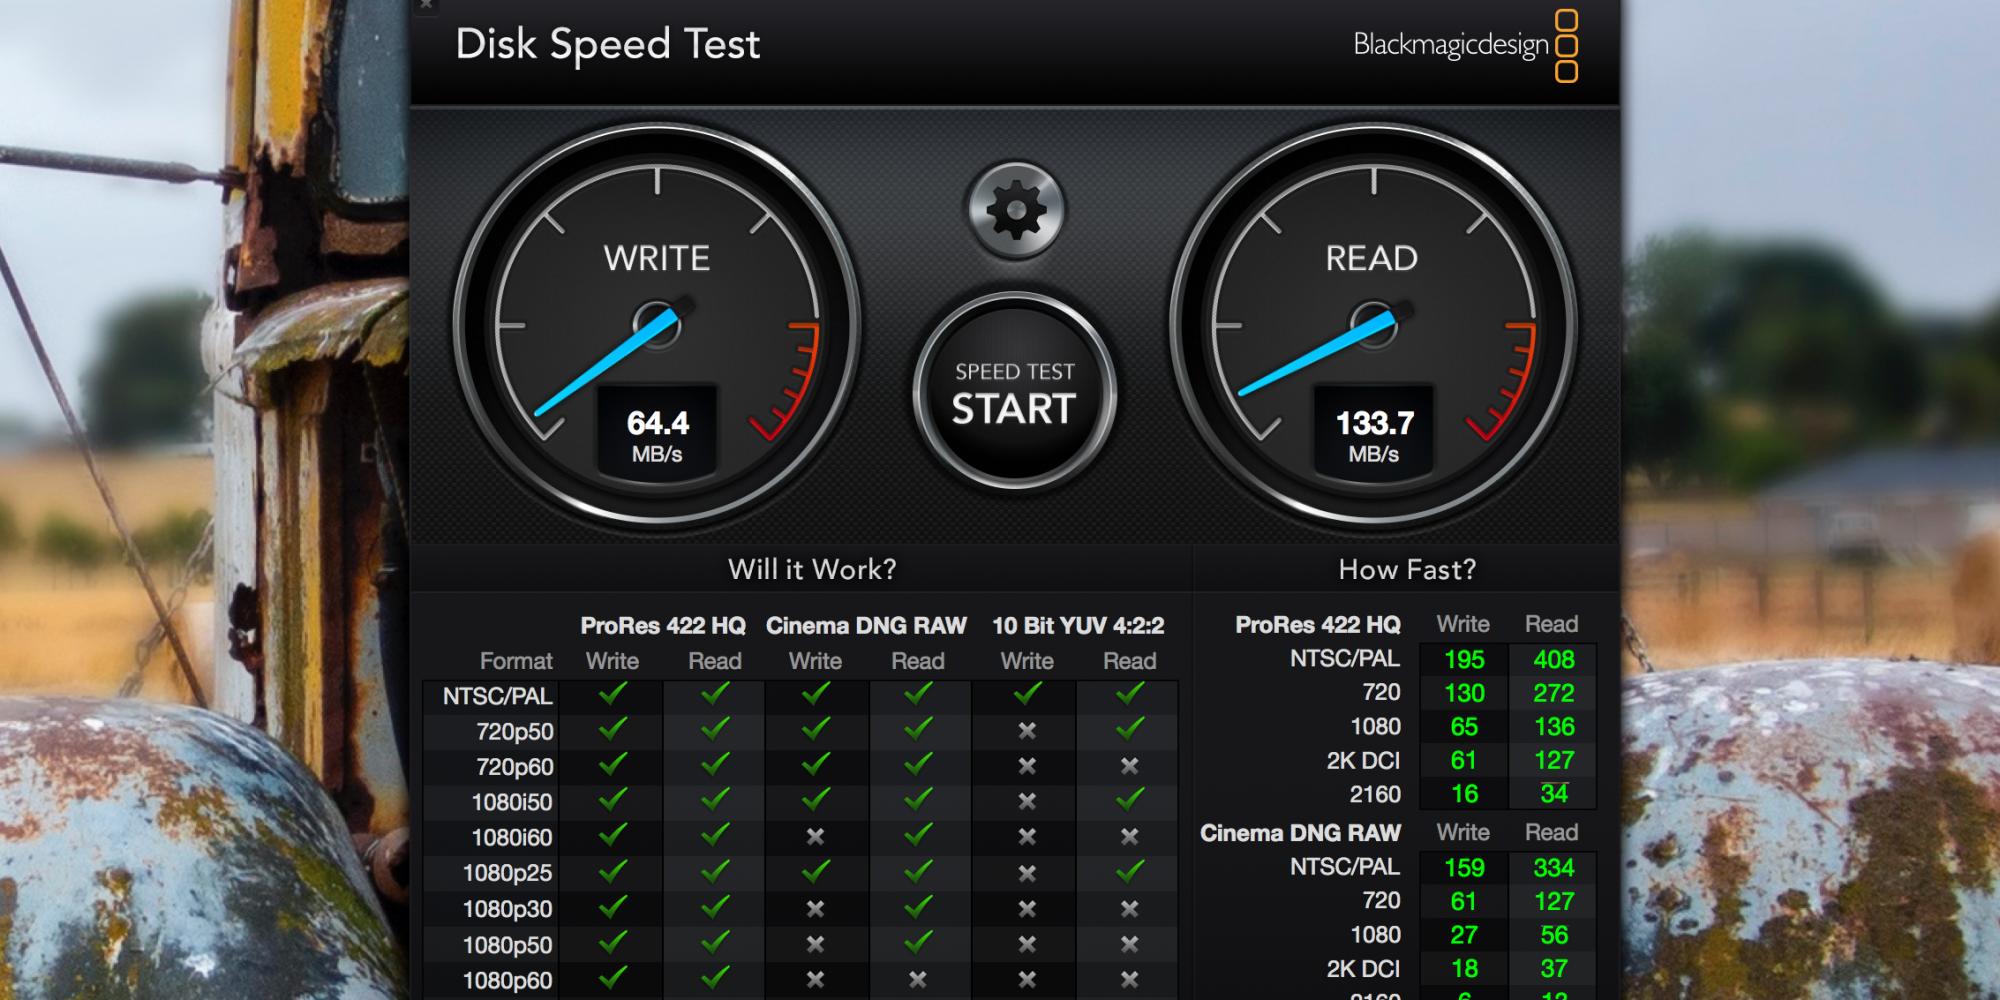This screenshot has width=2000, height=1000.
Task: Click the 720p50 format row label
Action: pos(515,732)
